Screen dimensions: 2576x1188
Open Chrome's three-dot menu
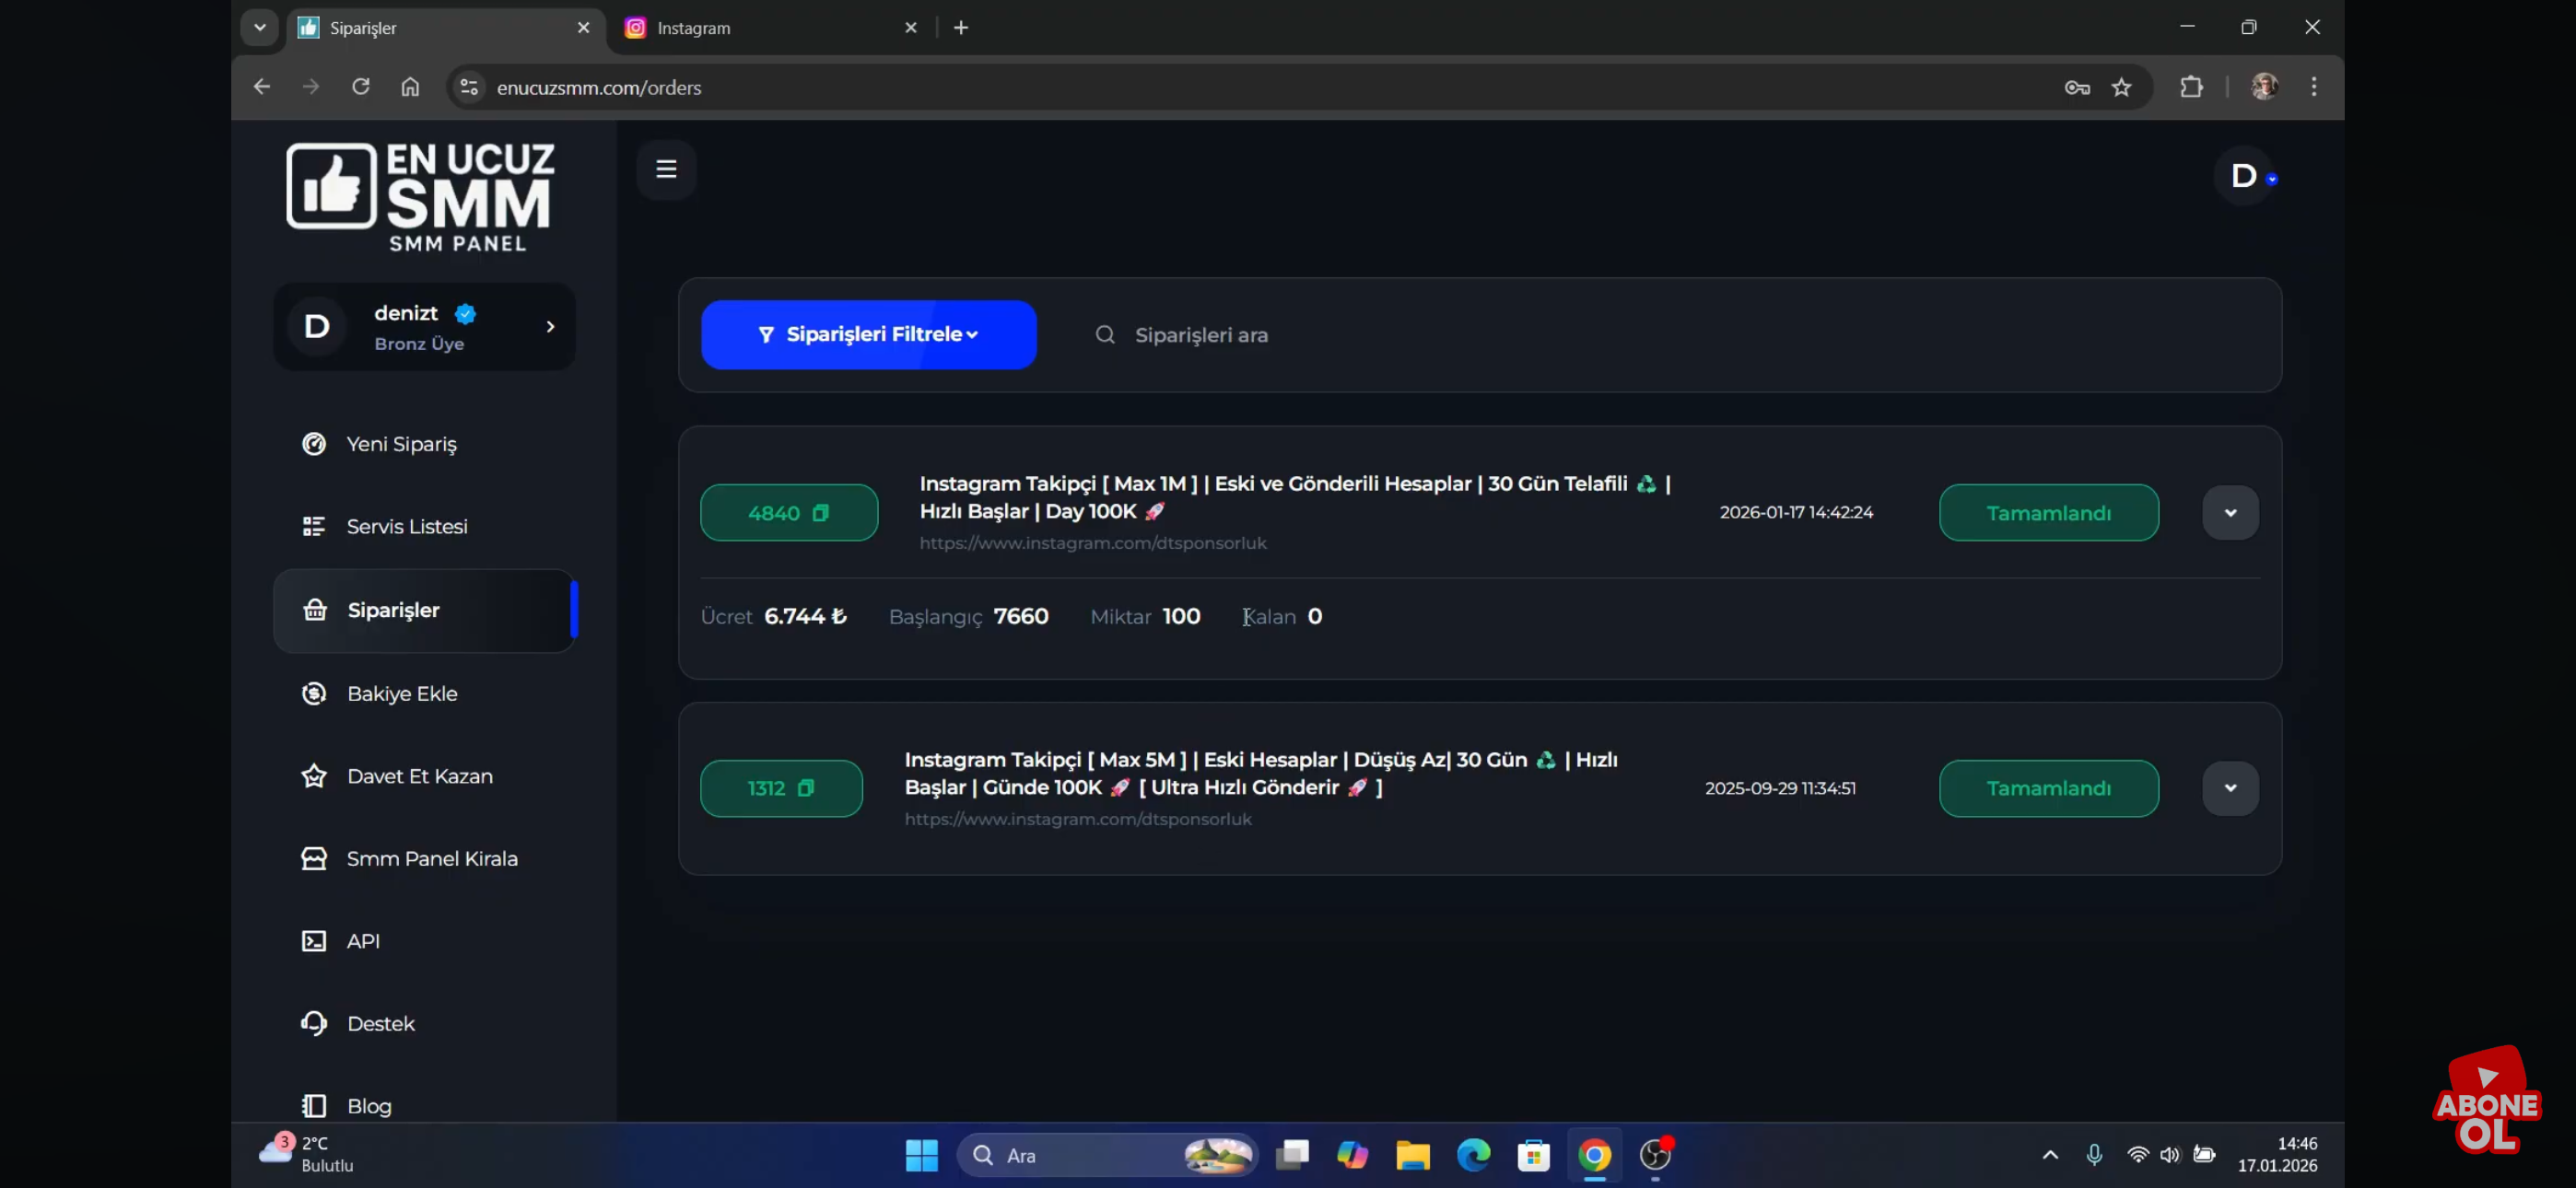pyautogui.click(x=2313, y=87)
